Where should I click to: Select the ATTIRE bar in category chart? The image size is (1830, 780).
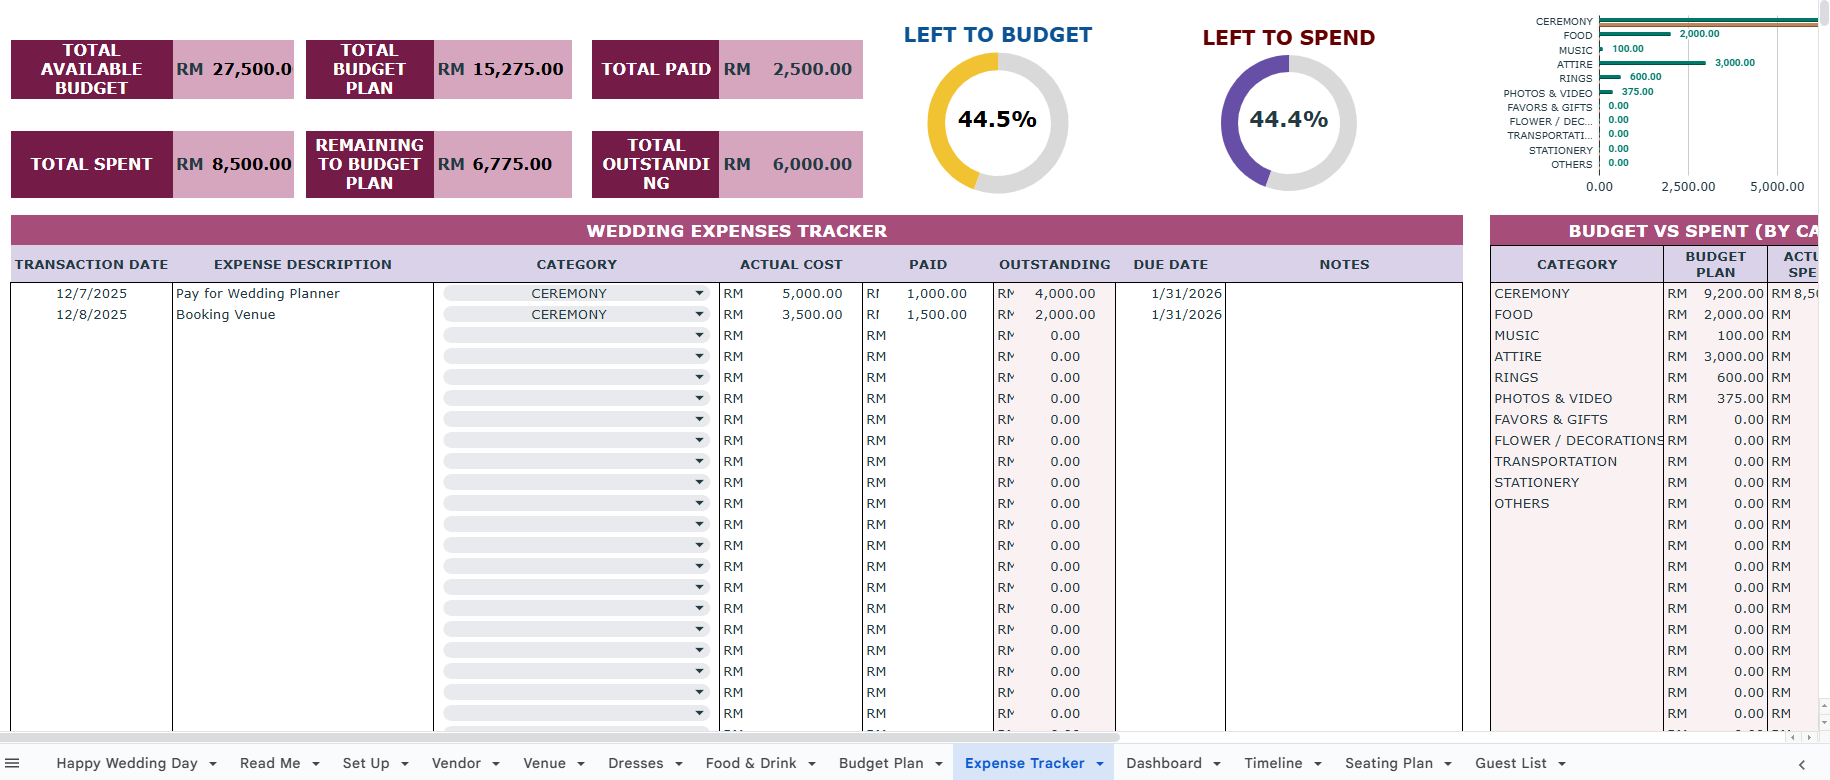click(x=1652, y=63)
